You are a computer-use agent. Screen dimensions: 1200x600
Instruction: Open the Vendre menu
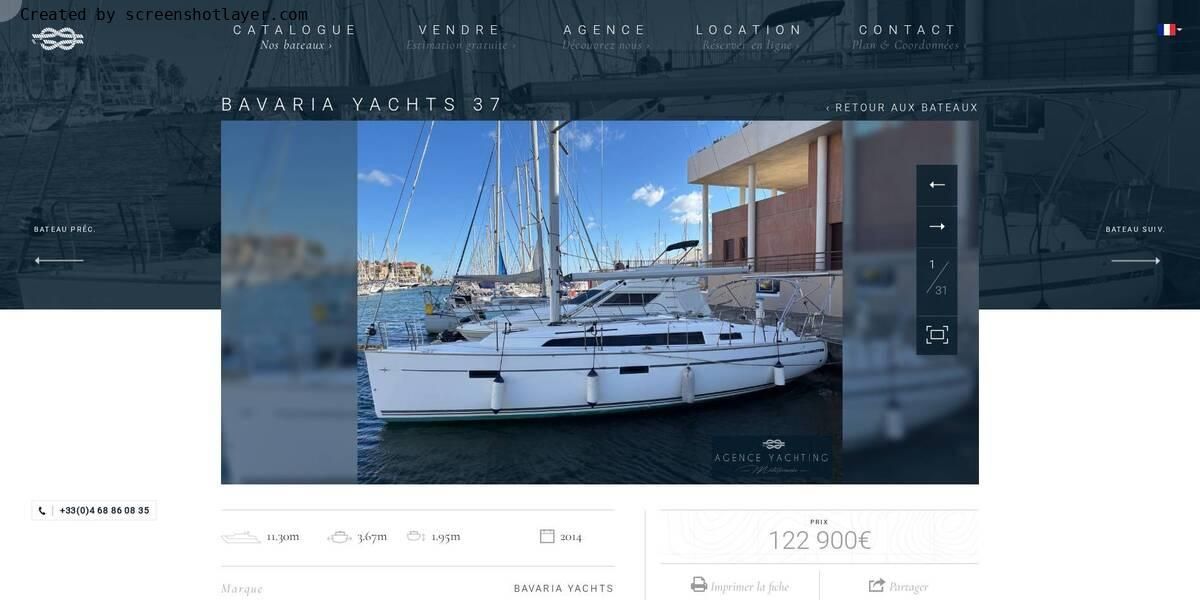click(461, 30)
